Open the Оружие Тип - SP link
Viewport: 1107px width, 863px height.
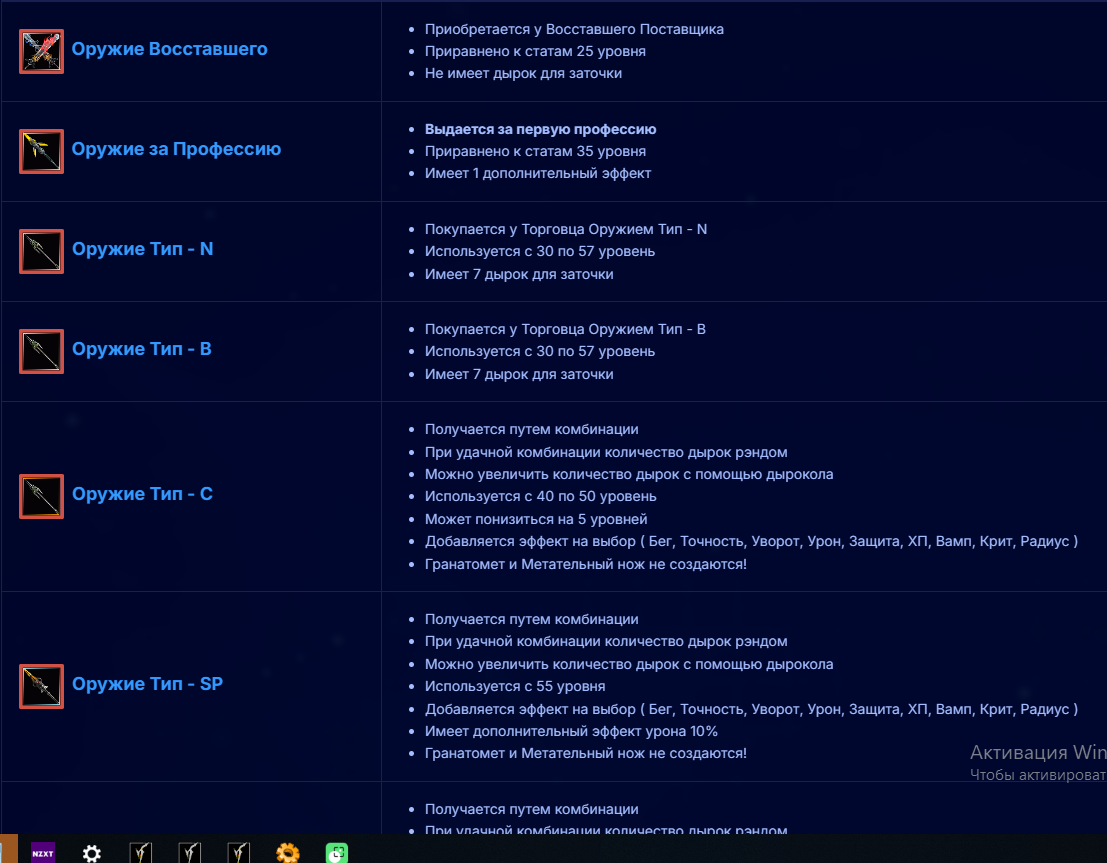(148, 684)
